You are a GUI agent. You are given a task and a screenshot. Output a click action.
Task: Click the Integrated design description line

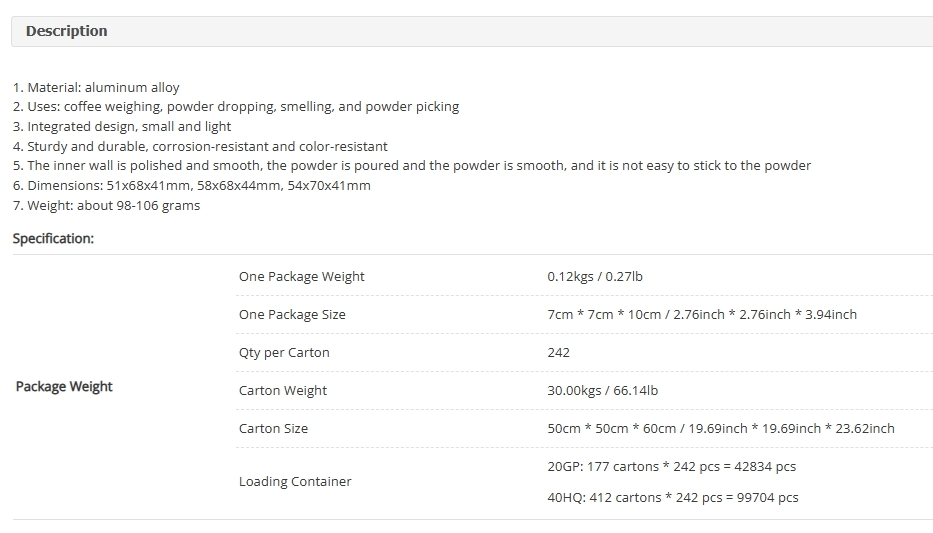122,126
